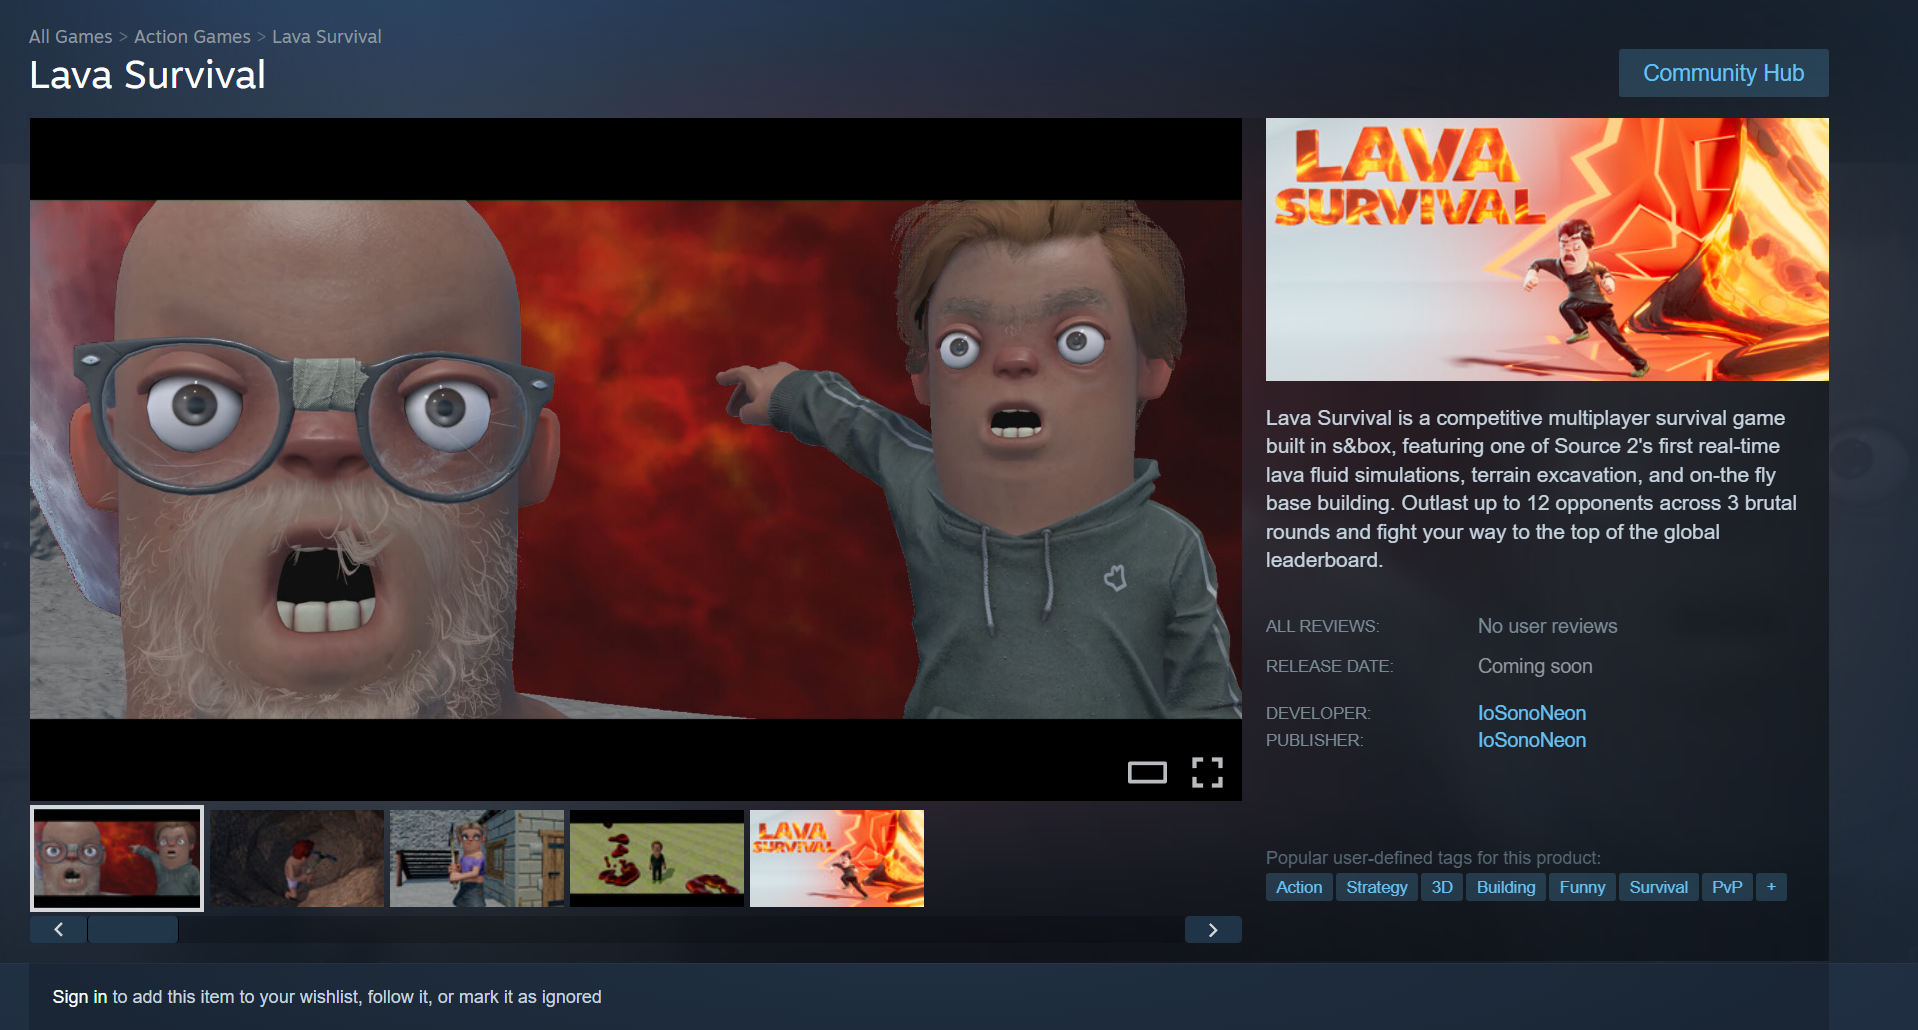Go to Action Games breadcrumb
Screen dimensions: 1918x1030
pyautogui.click(x=192, y=37)
